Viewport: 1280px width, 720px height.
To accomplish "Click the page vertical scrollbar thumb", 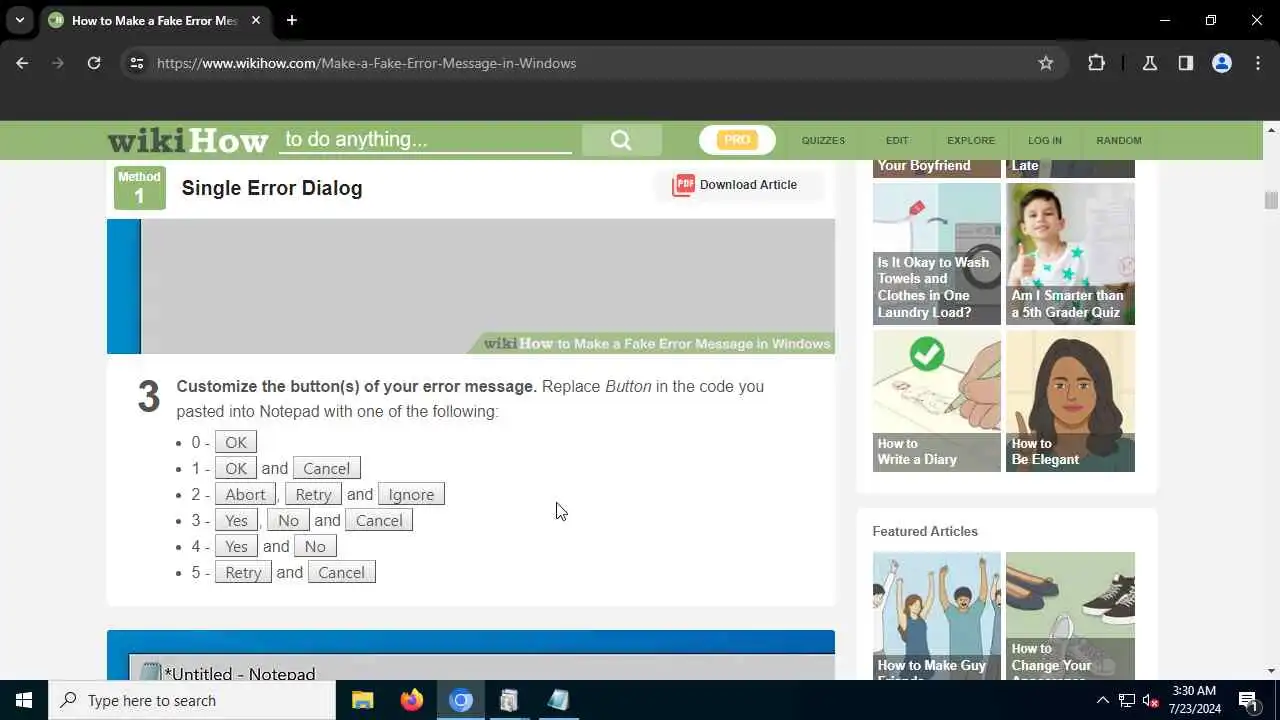I will coord(1271,200).
